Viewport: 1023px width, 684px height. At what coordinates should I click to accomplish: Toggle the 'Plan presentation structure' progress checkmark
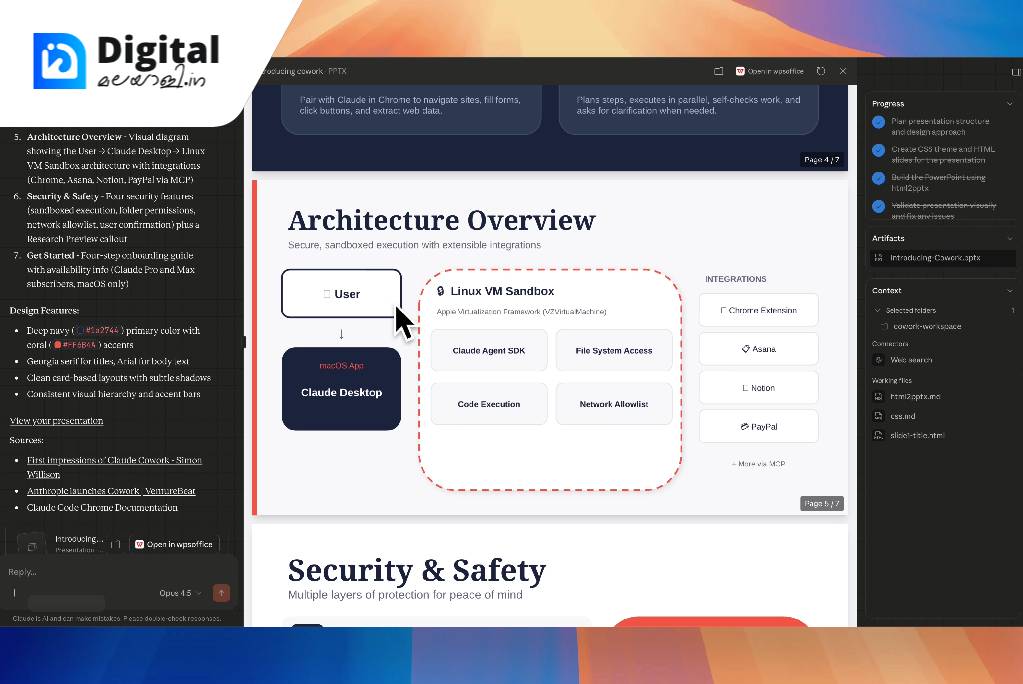[x=878, y=122]
